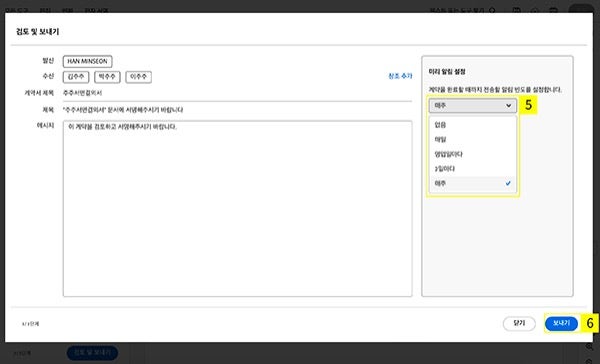Click the agreement title '주주서면결의서'
This screenshot has width=600, height=364.
(x=82, y=93)
